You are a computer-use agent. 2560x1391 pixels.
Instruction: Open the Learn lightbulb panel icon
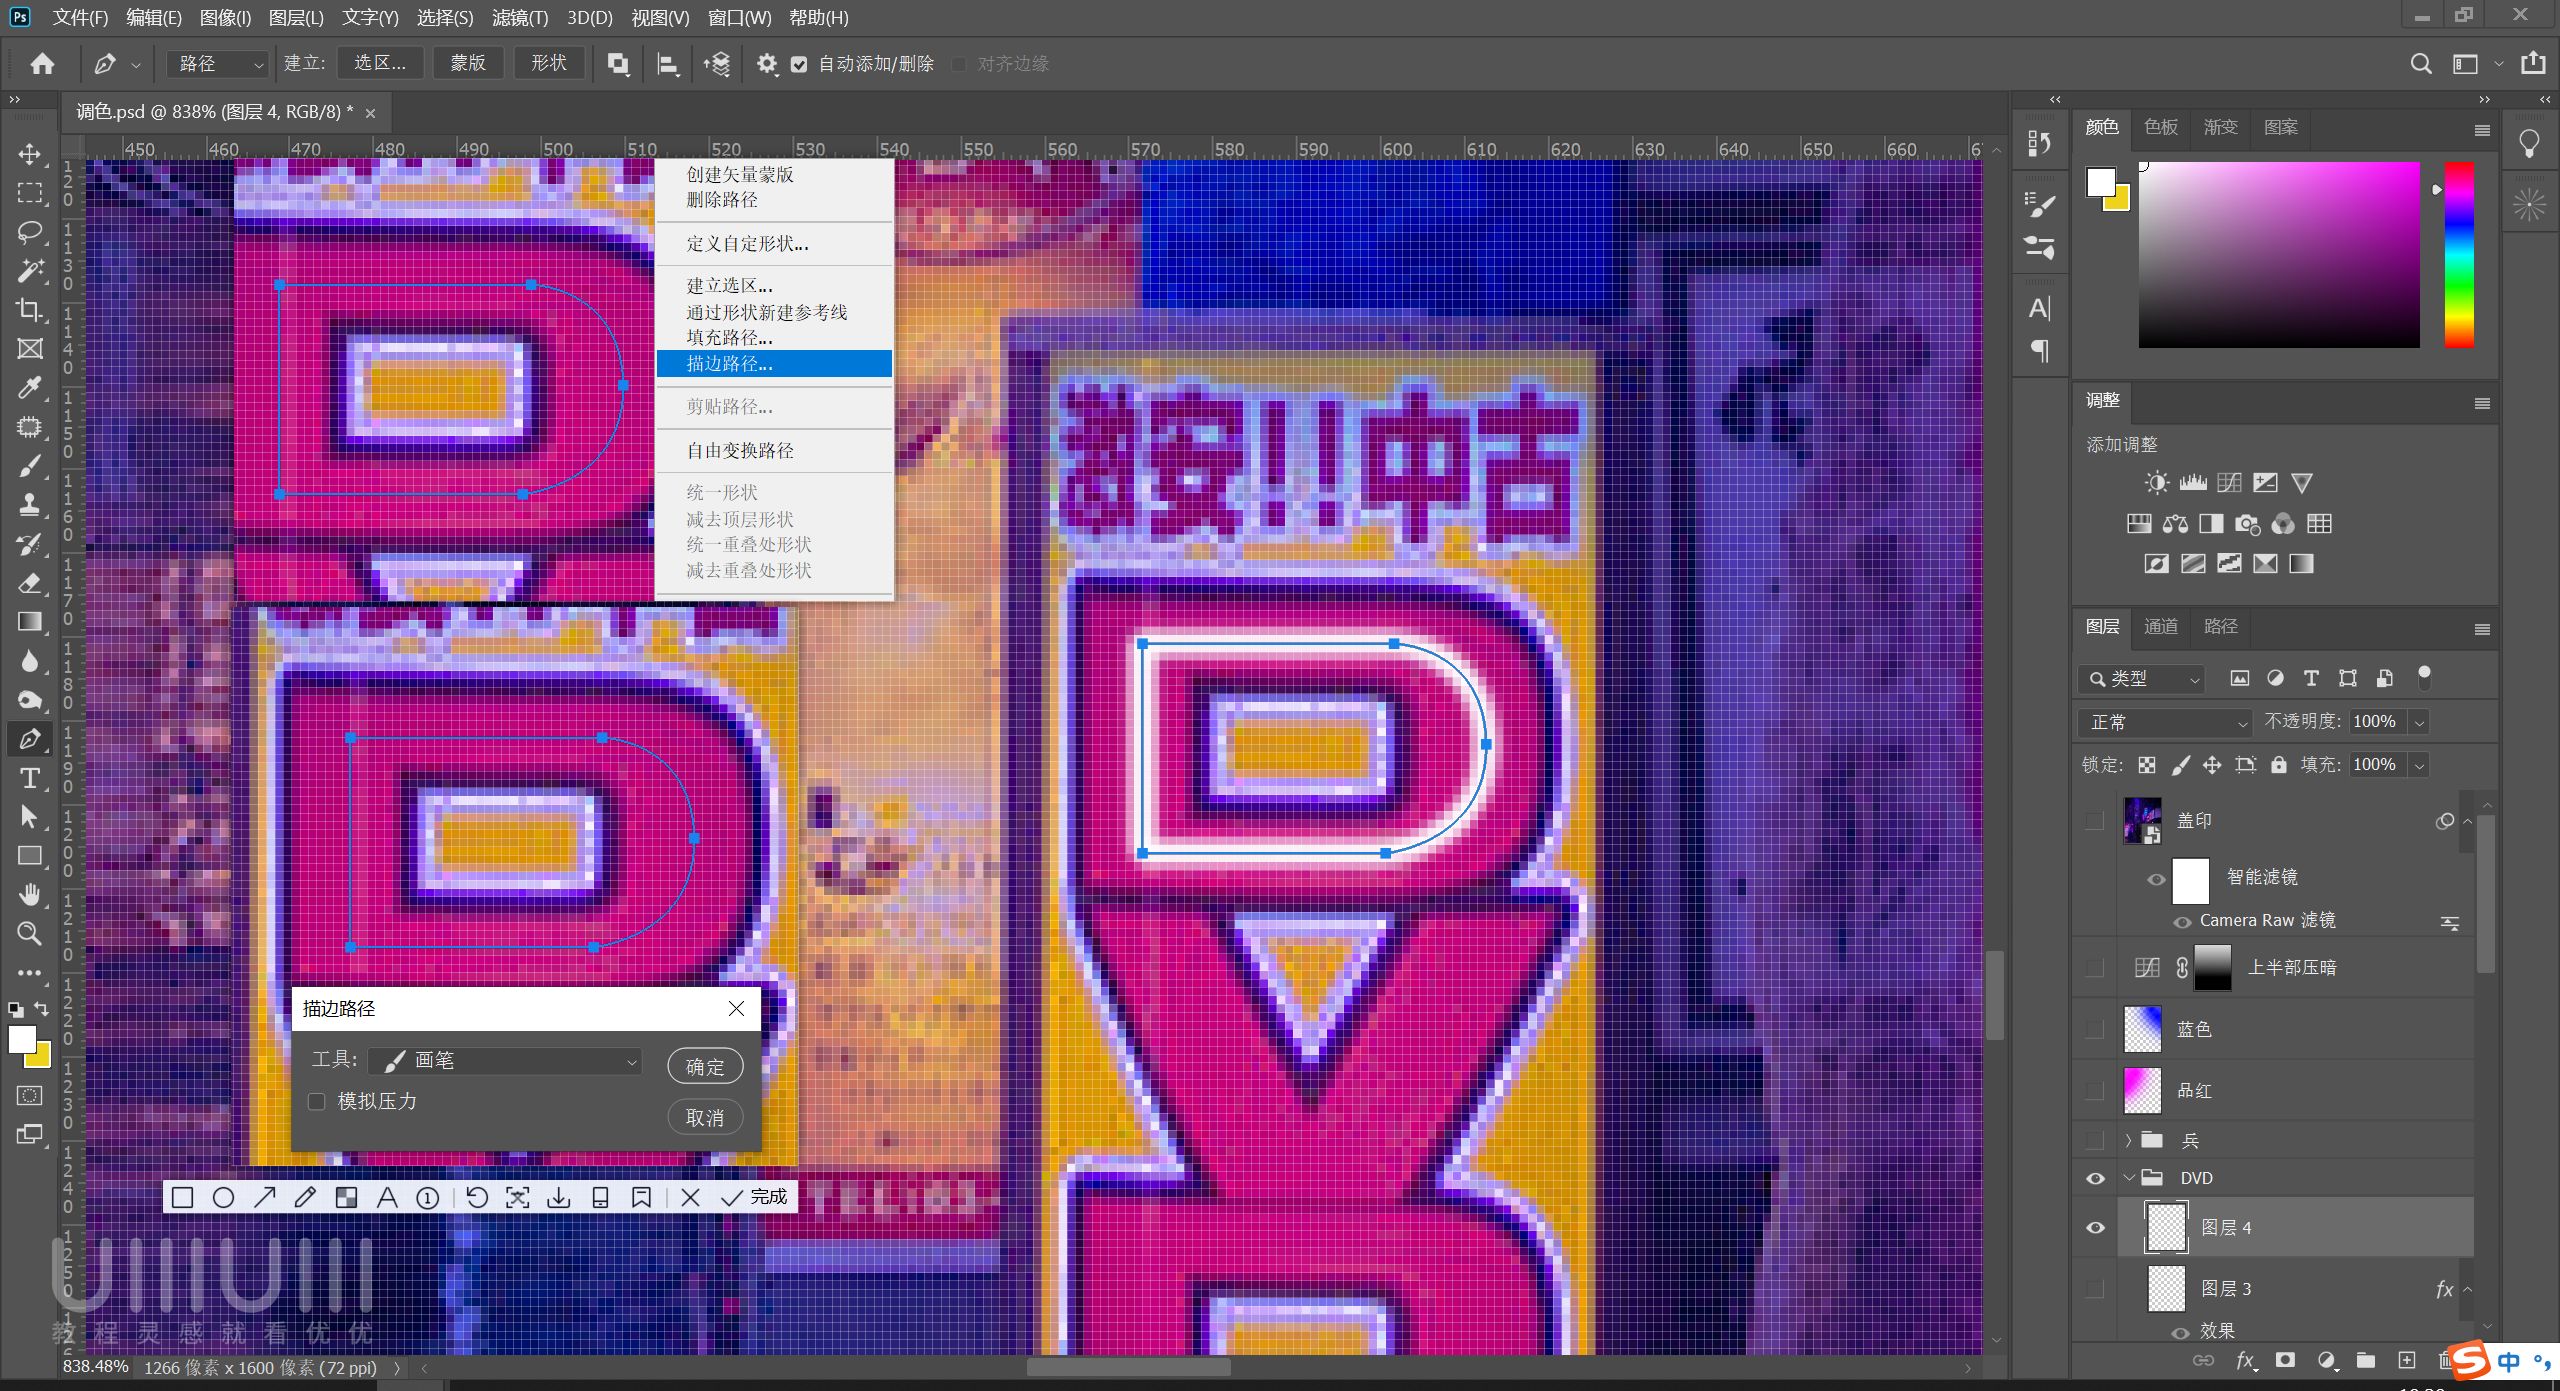click(2530, 144)
